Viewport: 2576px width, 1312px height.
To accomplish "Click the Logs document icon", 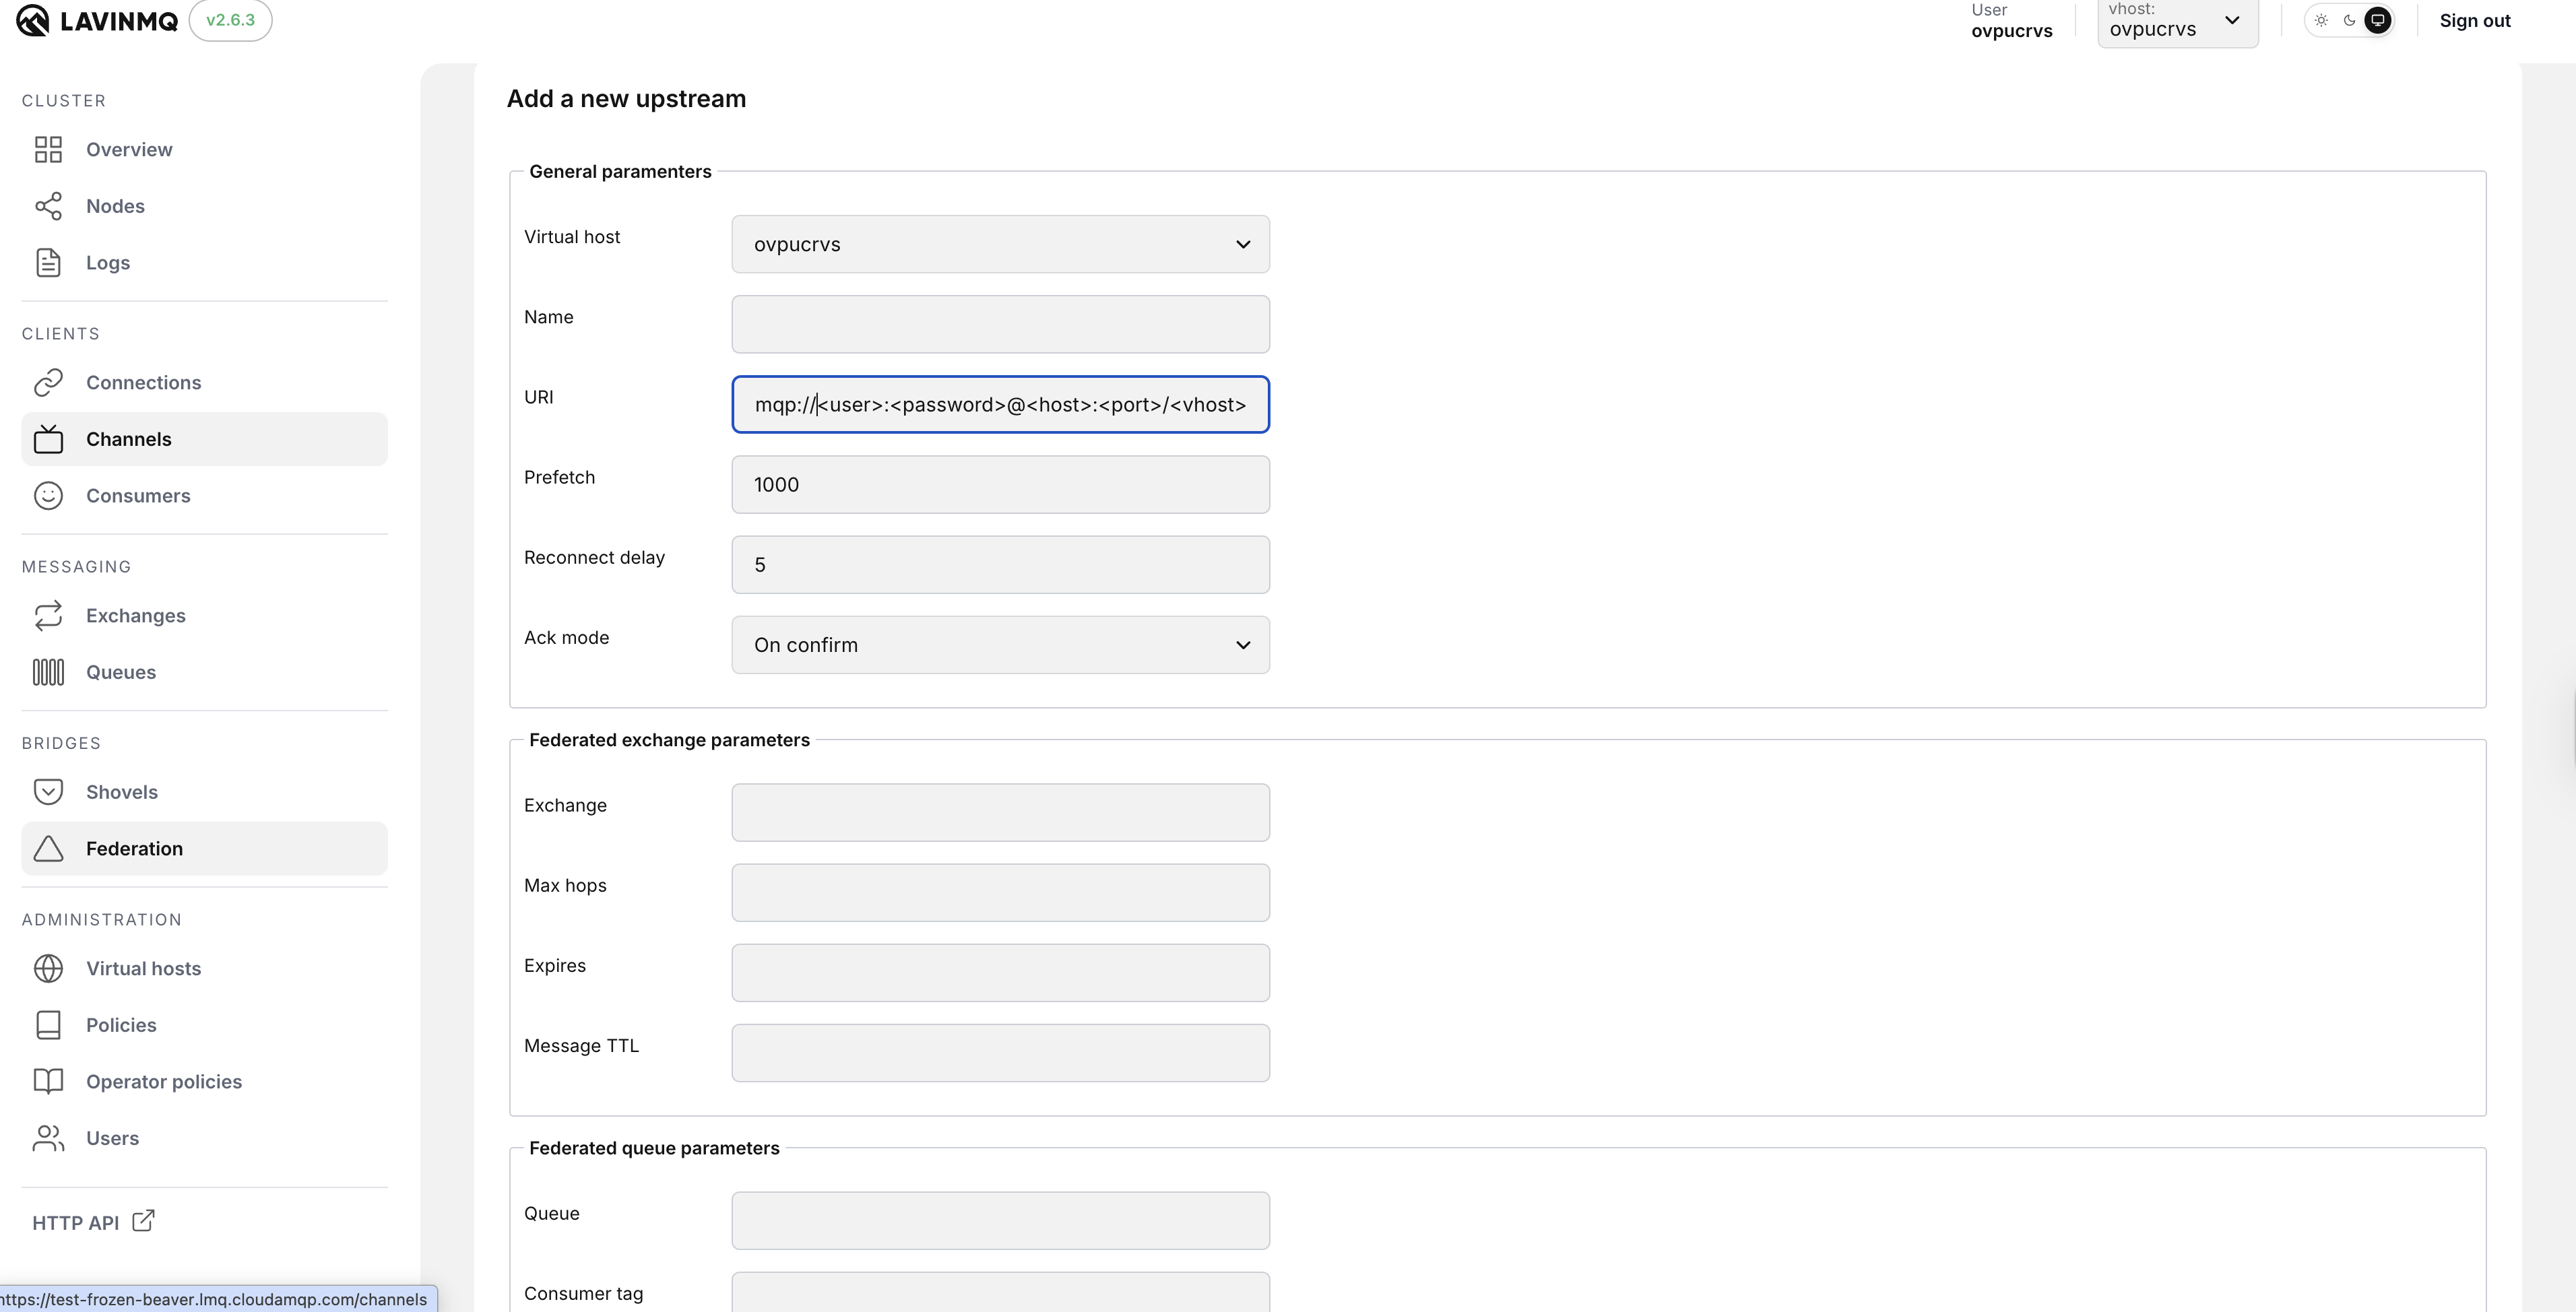I will (x=48, y=263).
